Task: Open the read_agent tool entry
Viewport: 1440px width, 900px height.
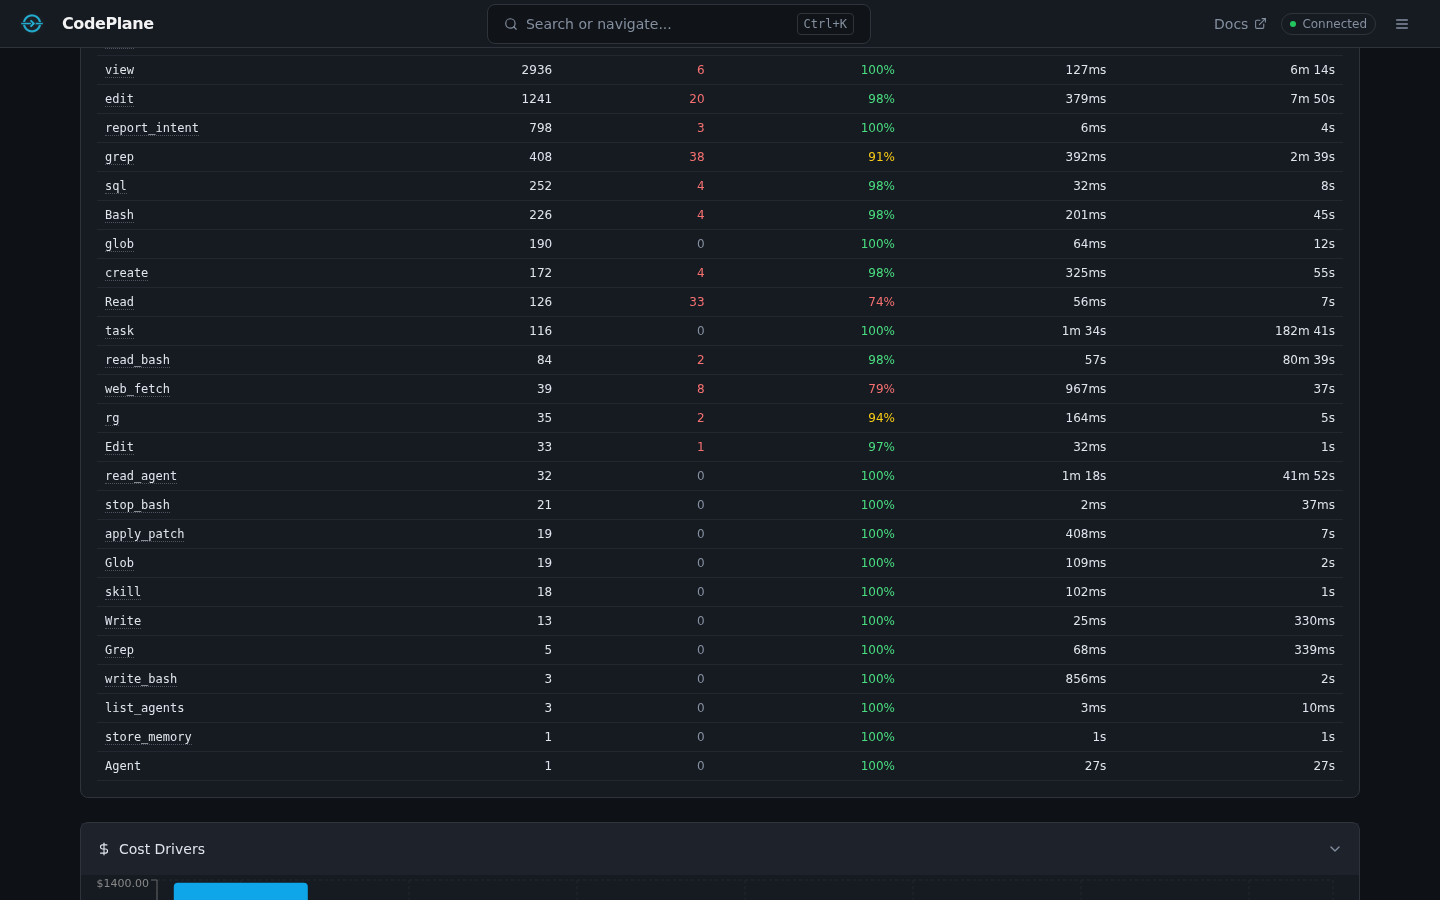Action: [x=141, y=476]
